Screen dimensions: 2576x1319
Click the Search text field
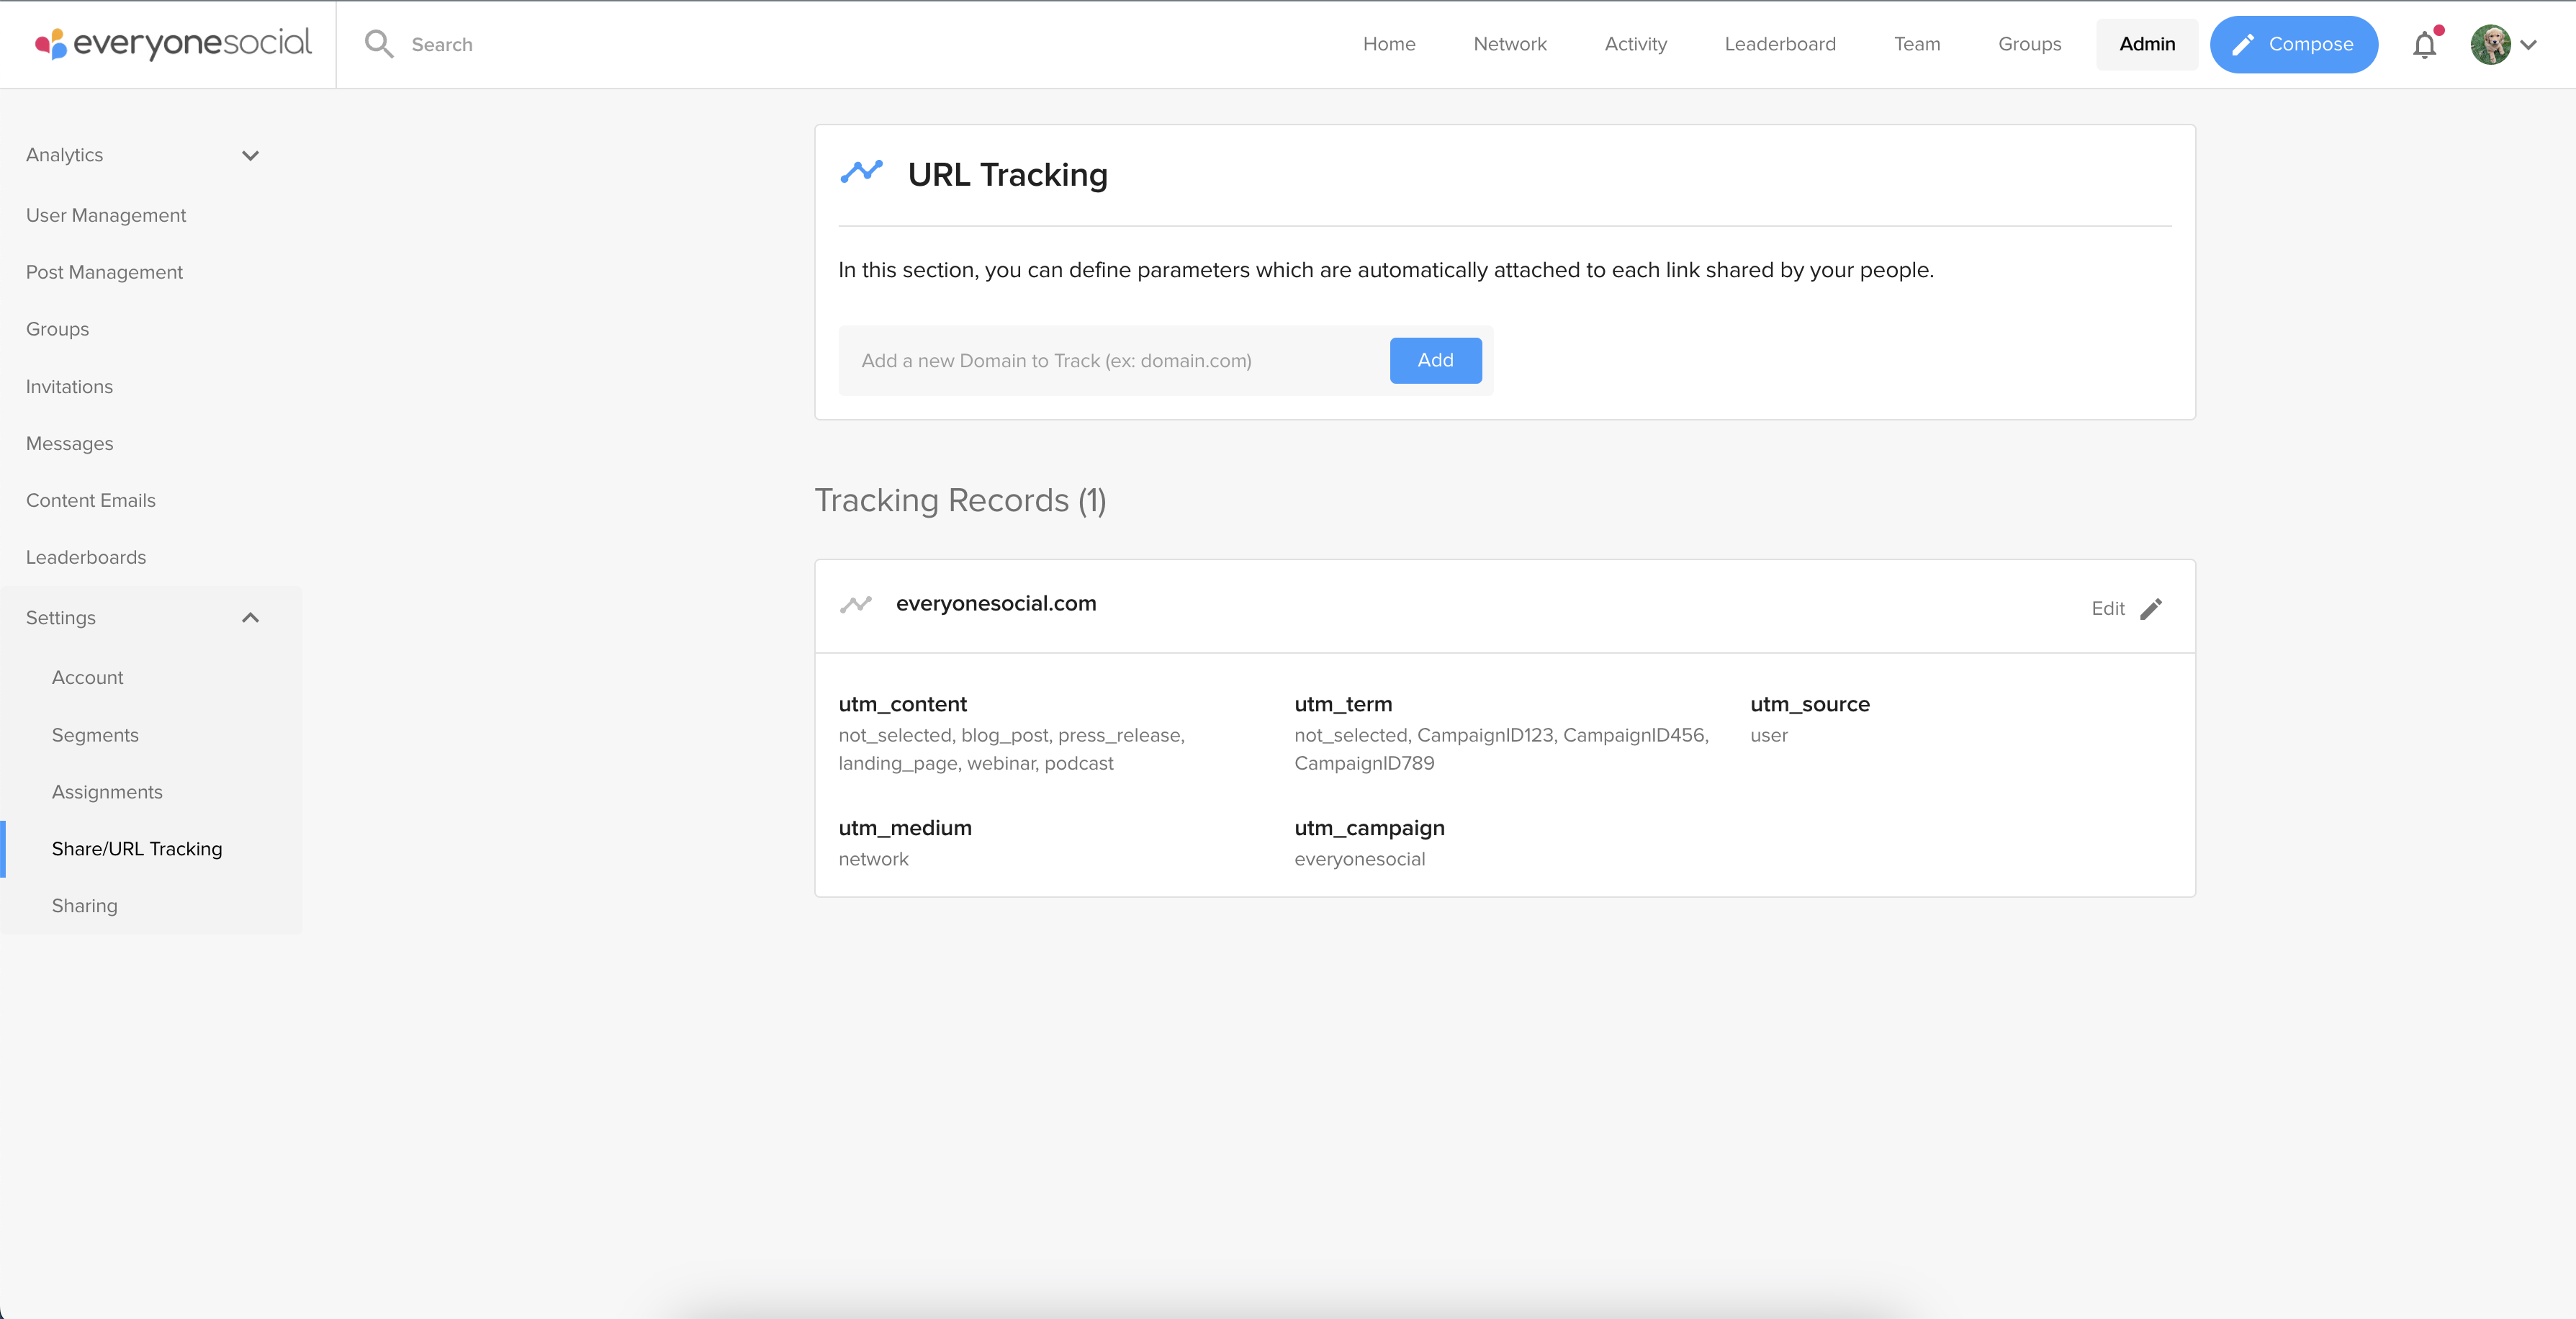point(600,44)
